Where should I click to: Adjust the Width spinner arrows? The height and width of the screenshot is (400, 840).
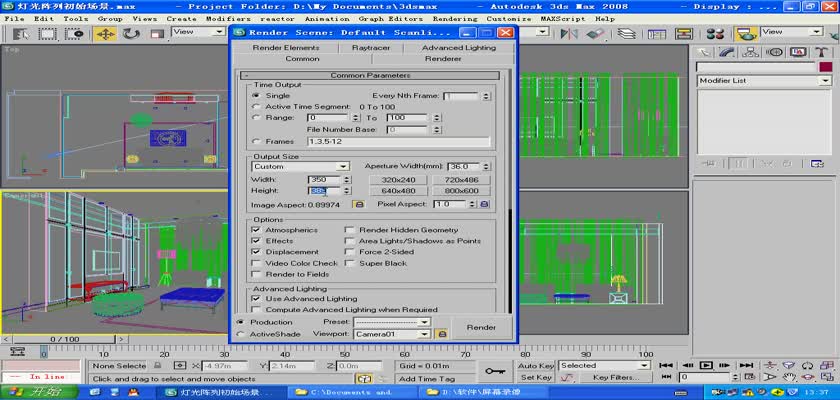[347, 180]
